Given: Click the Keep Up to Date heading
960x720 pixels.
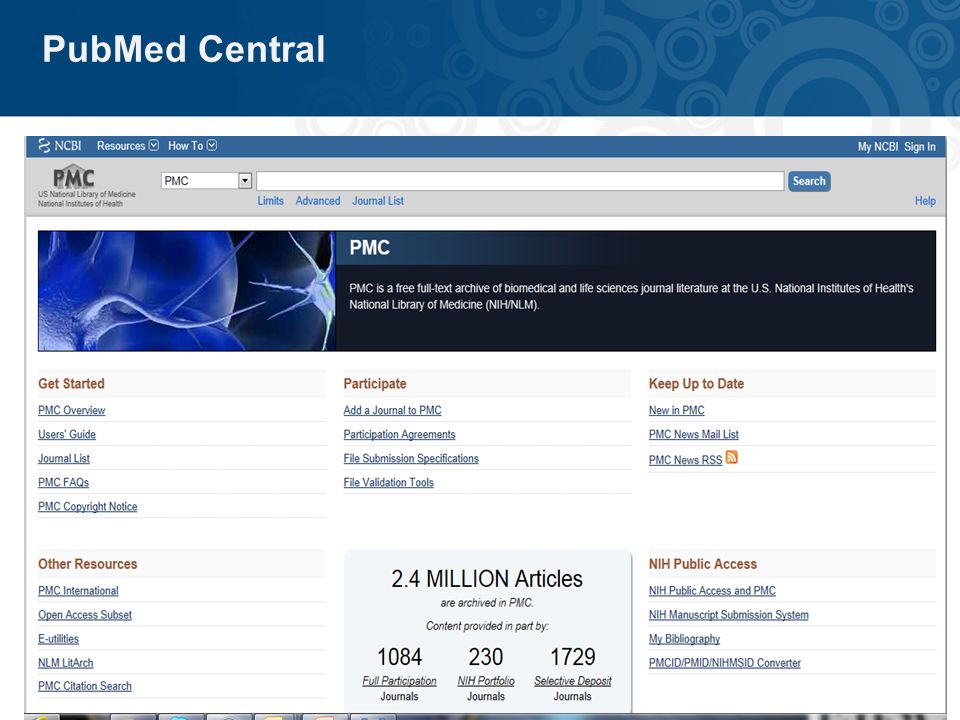Looking at the screenshot, I should tap(696, 384).
